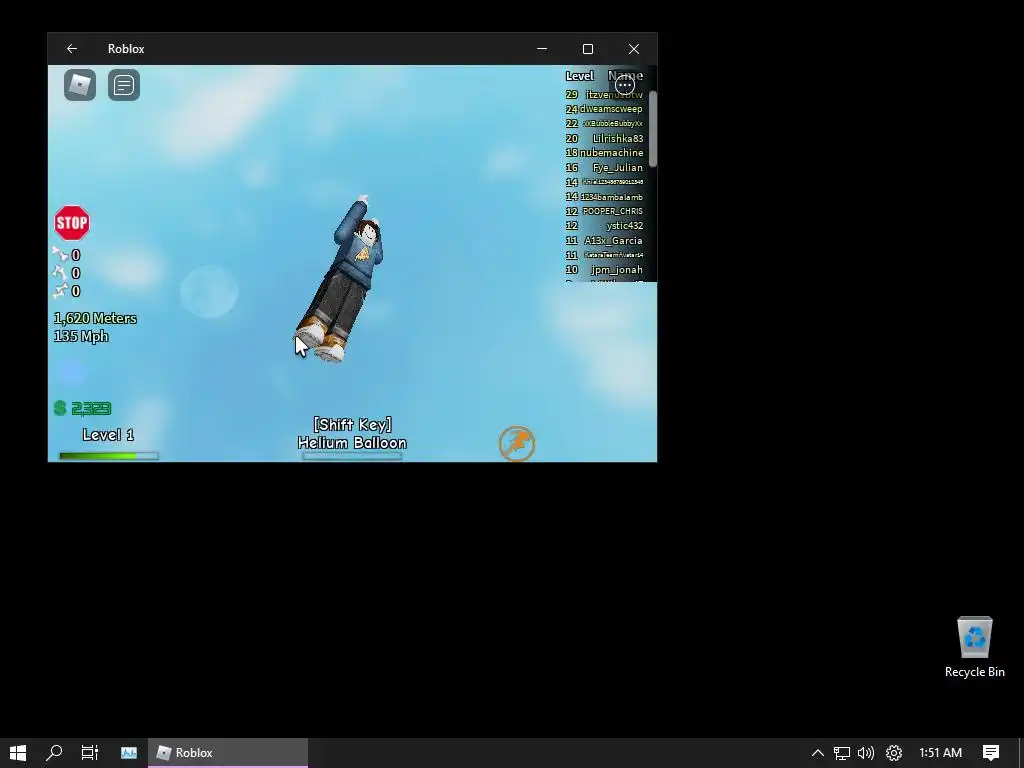Click the bottom broken bone counter icon
The width and height of the screenshot is (1024, 768).
(x=60, y=291)
